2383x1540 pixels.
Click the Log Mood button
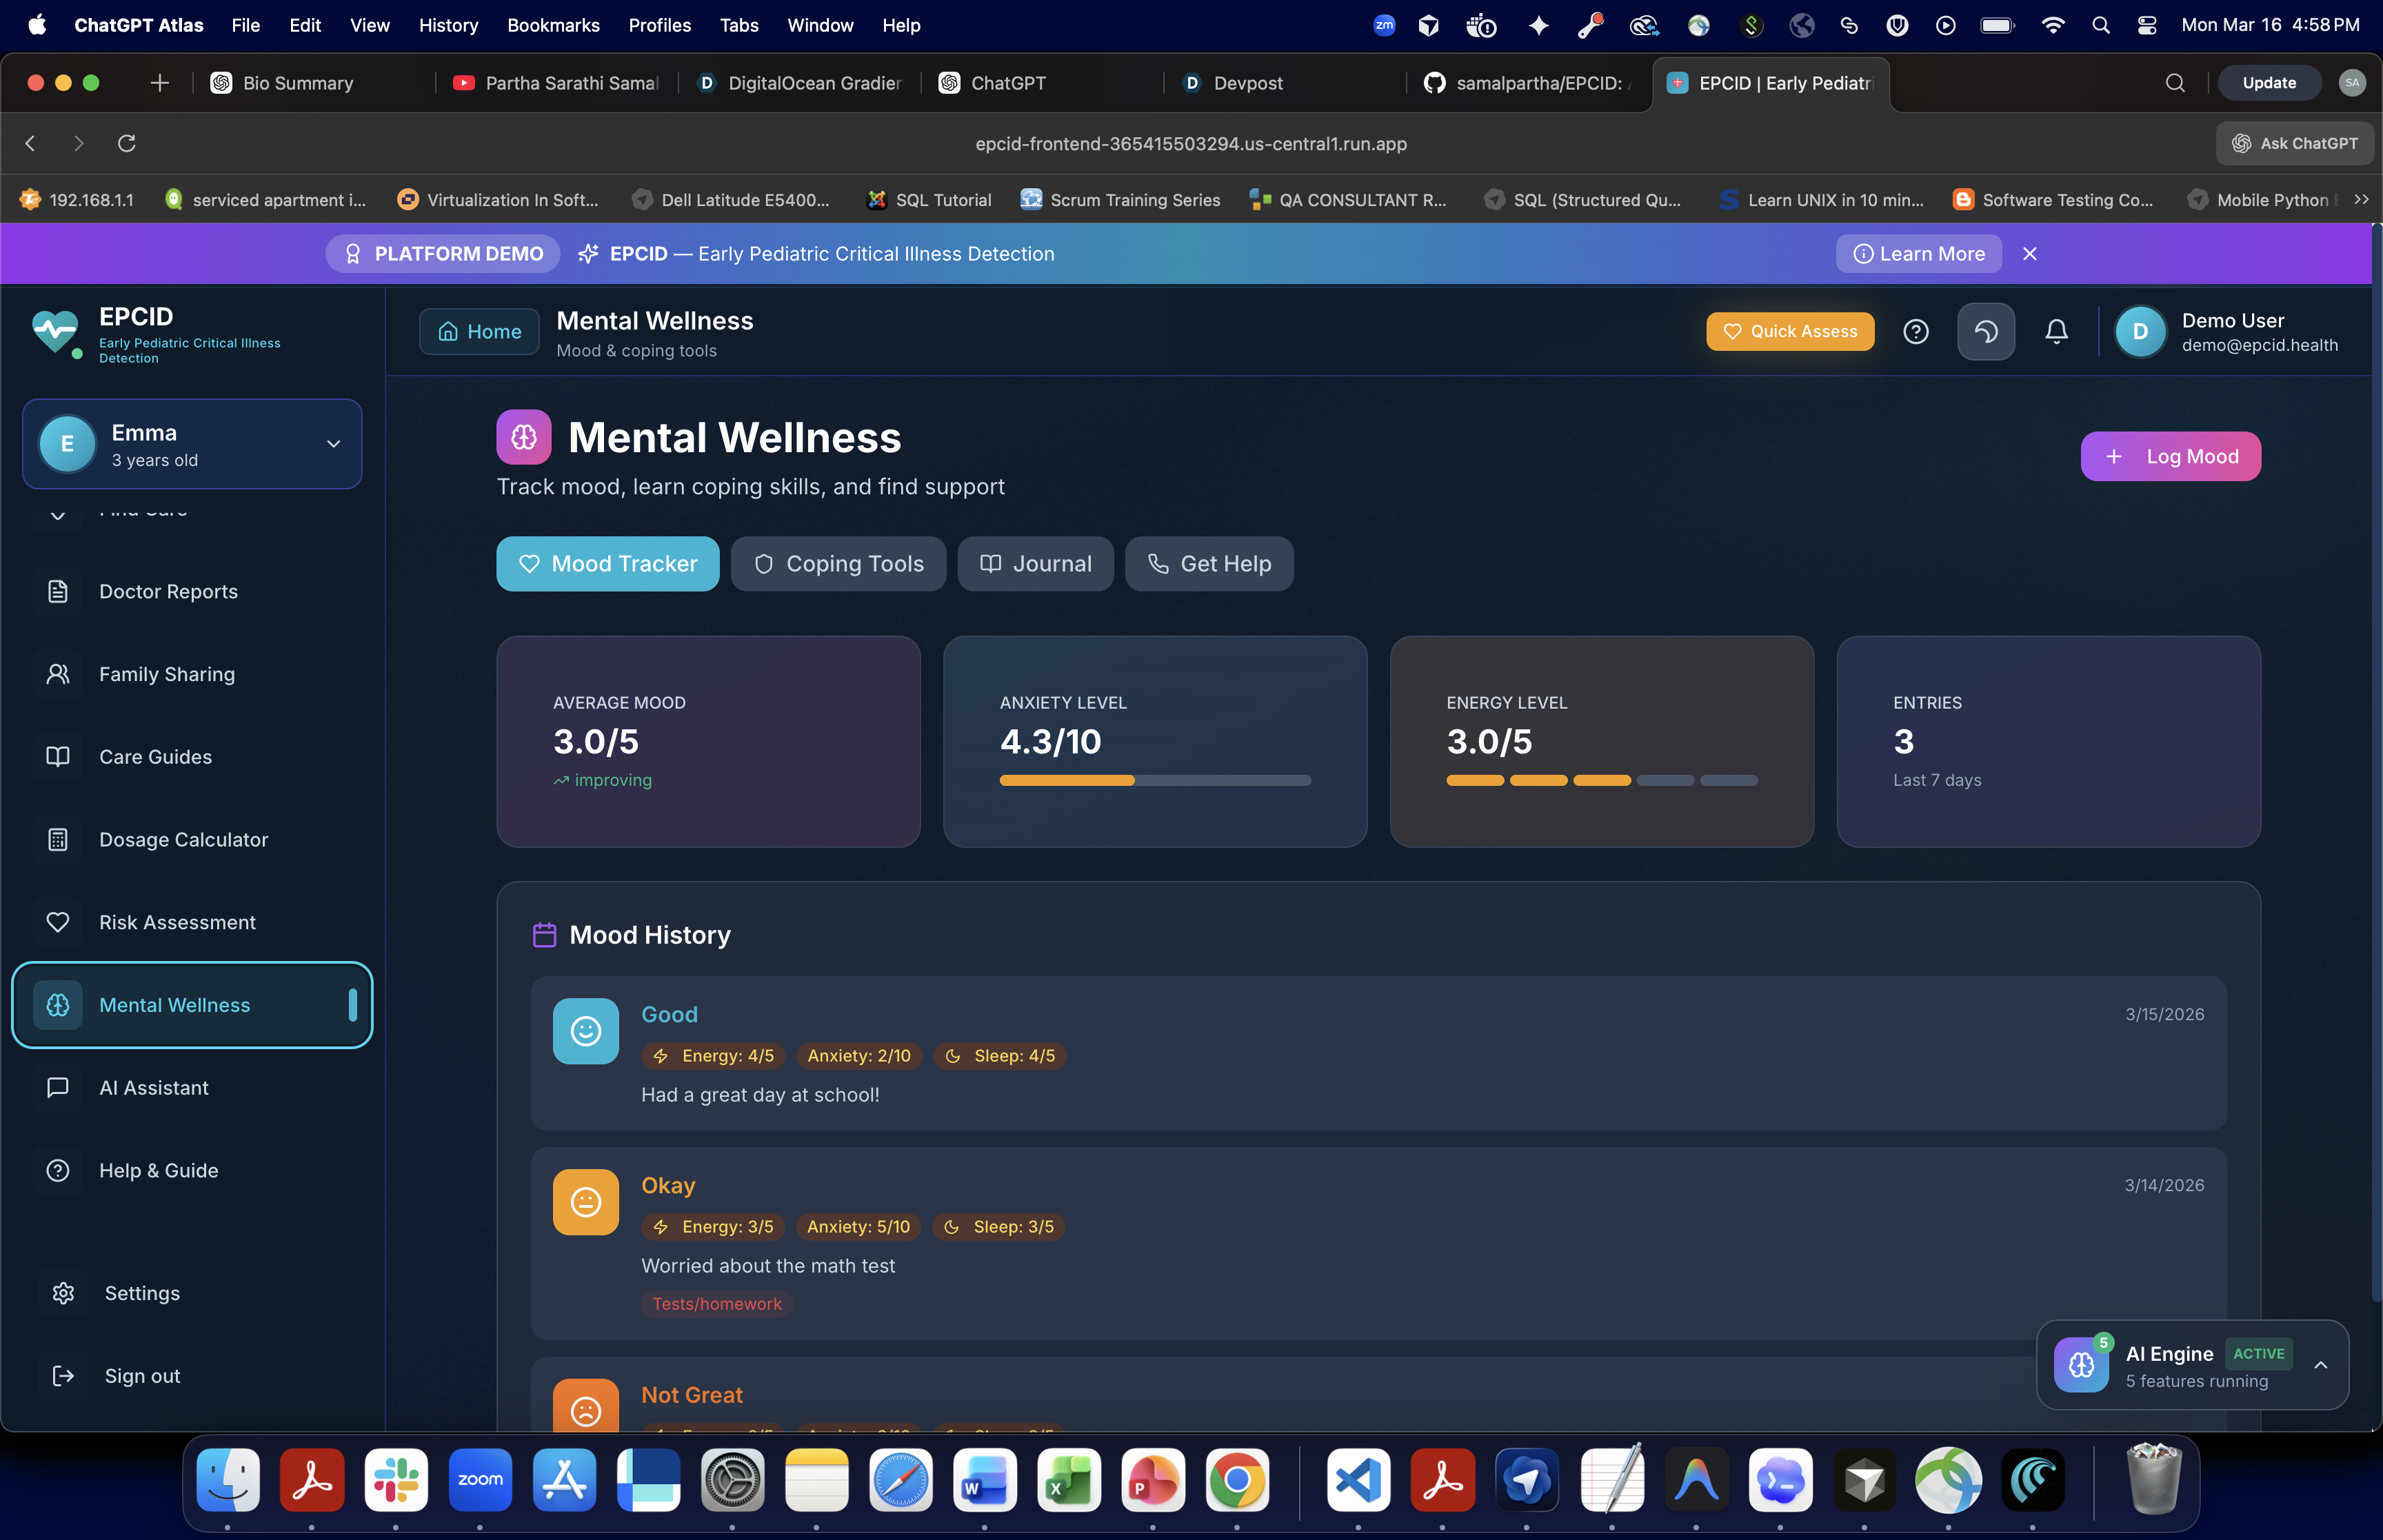(x=2169, y=456)
